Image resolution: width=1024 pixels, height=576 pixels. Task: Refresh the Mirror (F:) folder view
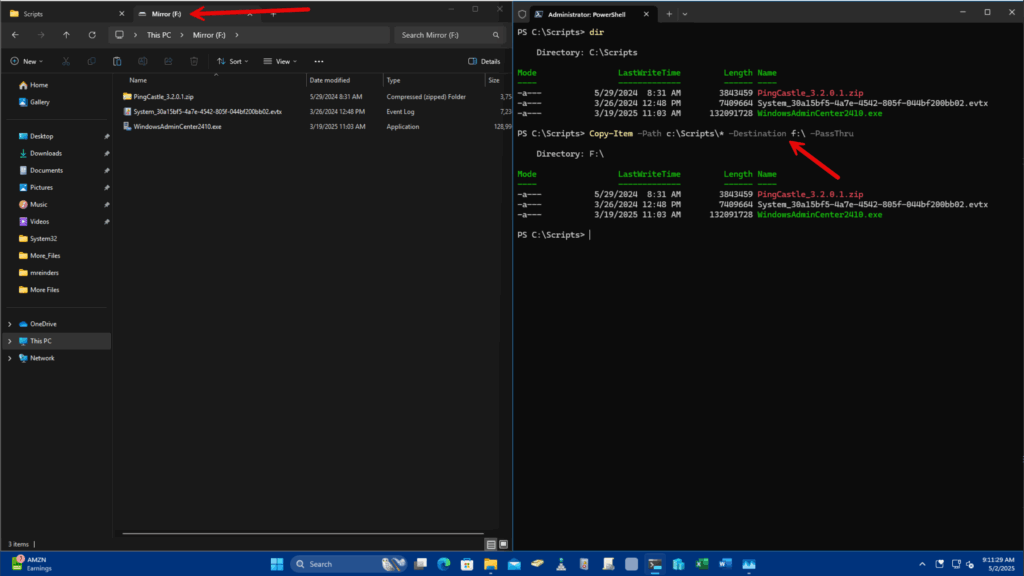(x=92, y=35)
